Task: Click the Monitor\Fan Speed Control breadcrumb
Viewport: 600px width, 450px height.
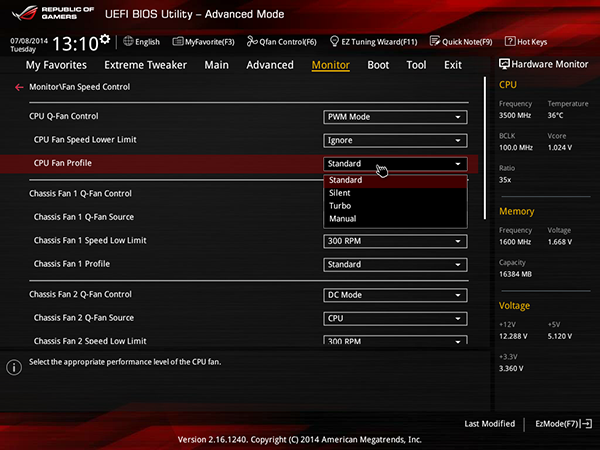Action: (x=80, y=87)
